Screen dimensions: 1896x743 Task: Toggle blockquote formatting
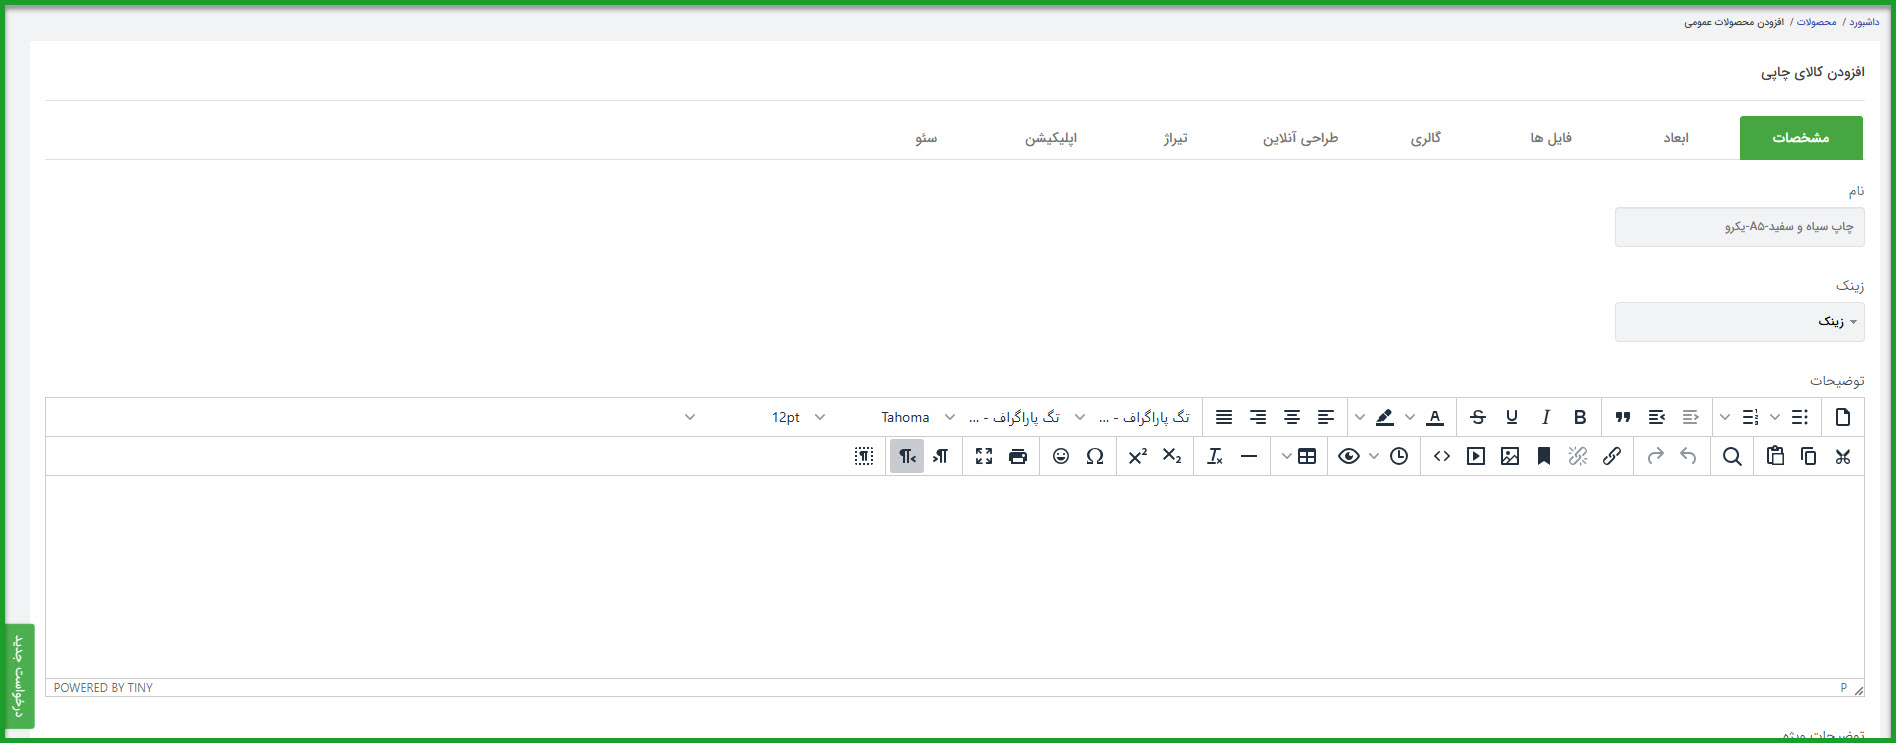point(1623,417)
